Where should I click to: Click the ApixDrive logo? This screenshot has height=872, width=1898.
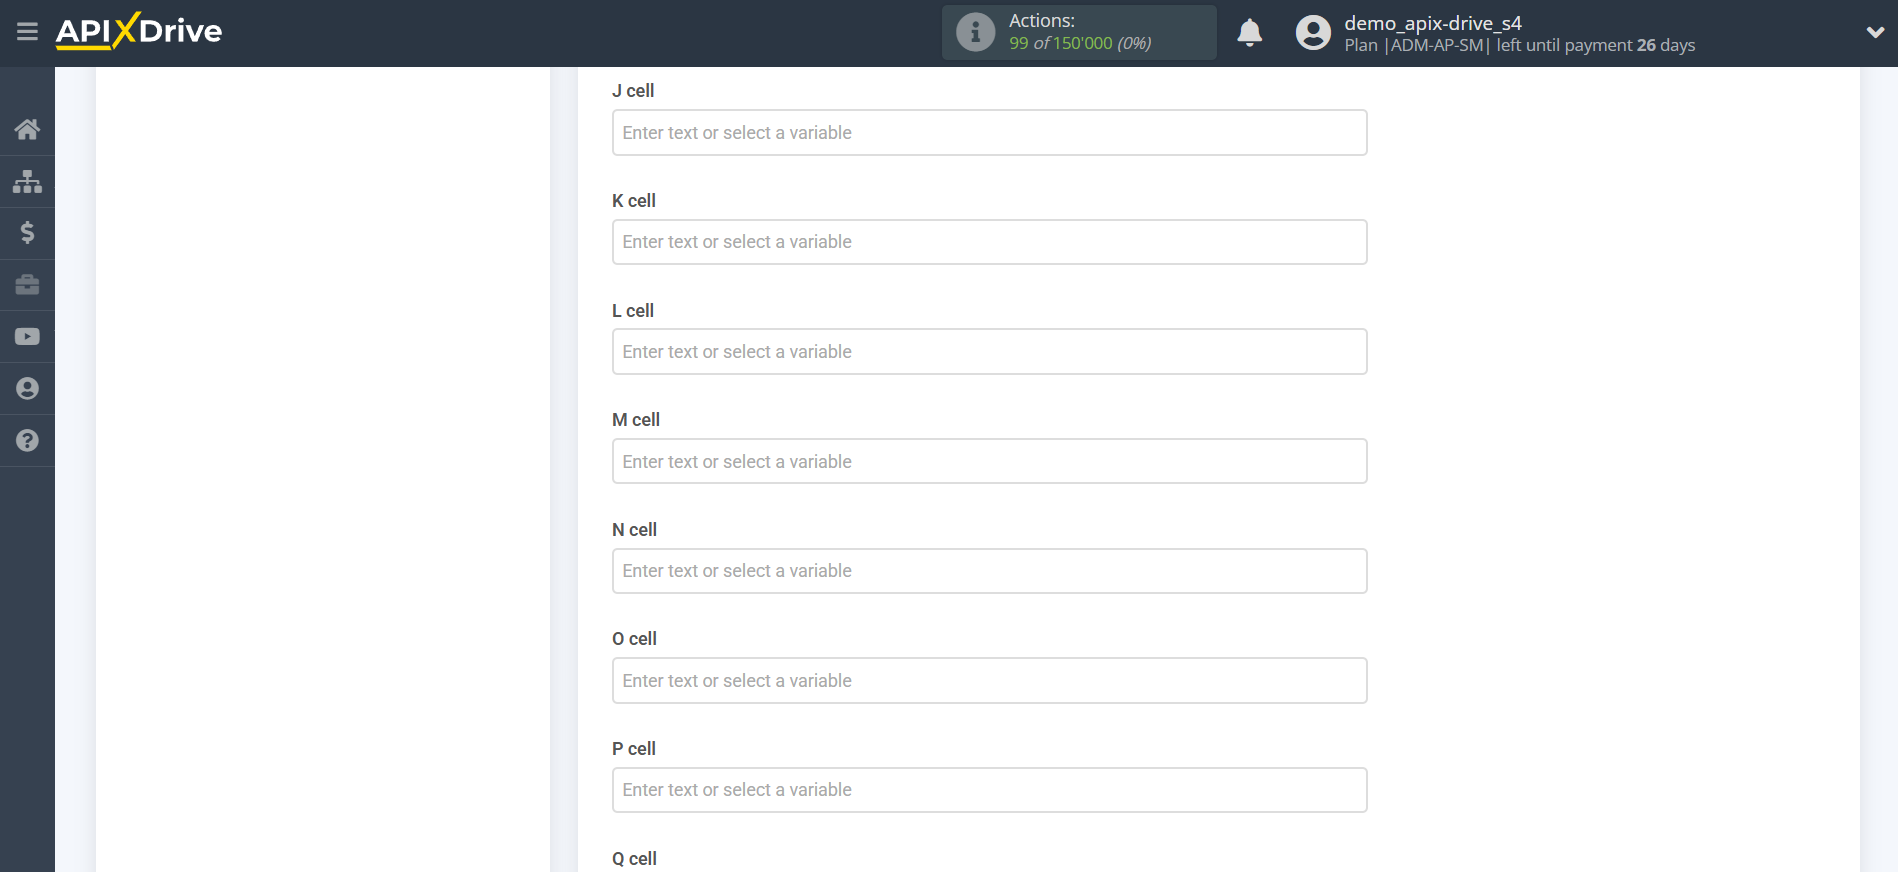pos(138,31)
